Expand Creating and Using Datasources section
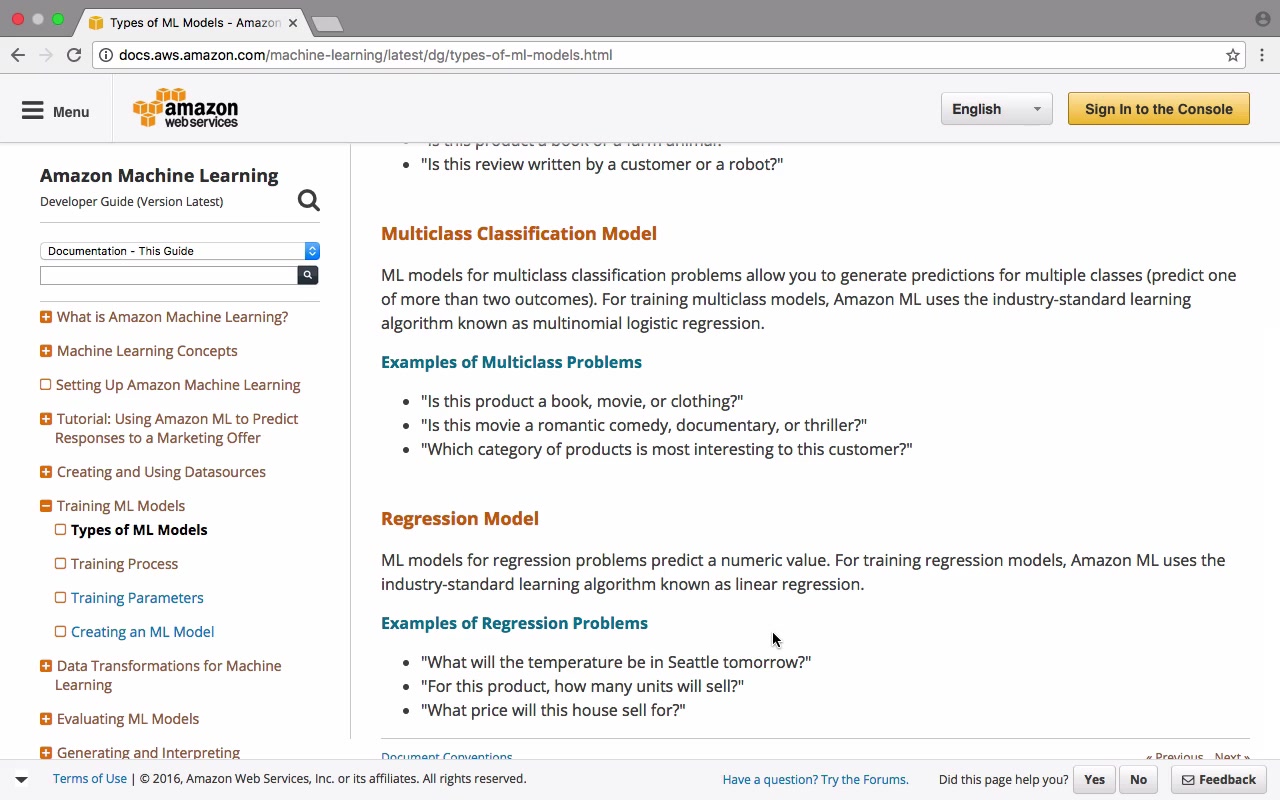Viewport: 1280px width, 800px height. 46,472
